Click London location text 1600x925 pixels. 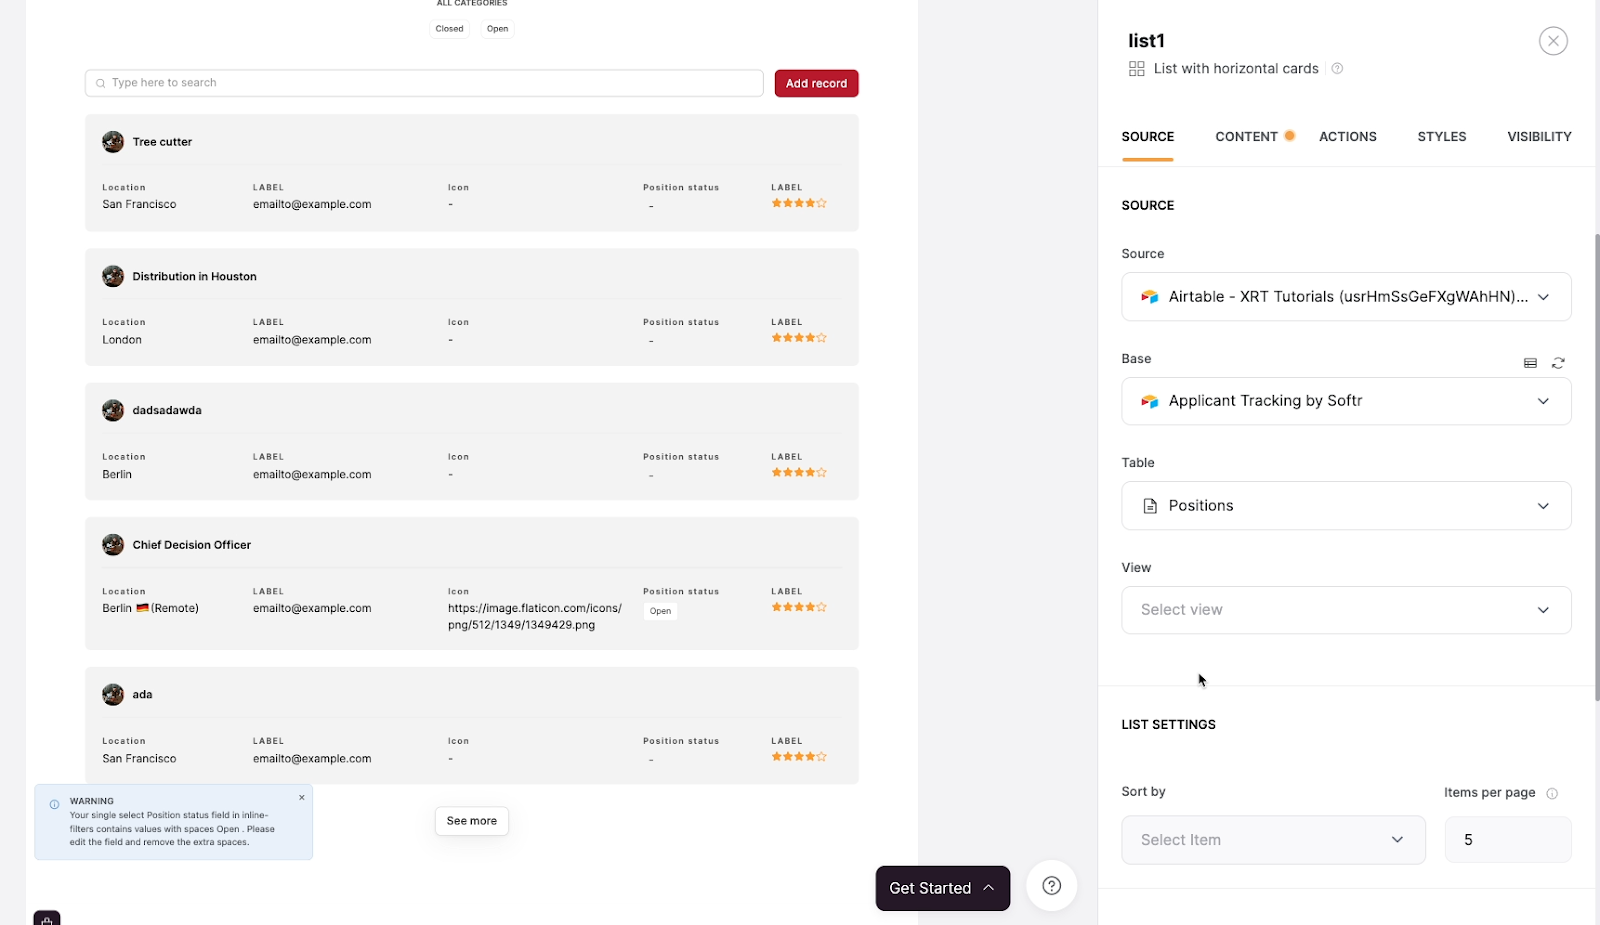[x=122, y=340]
